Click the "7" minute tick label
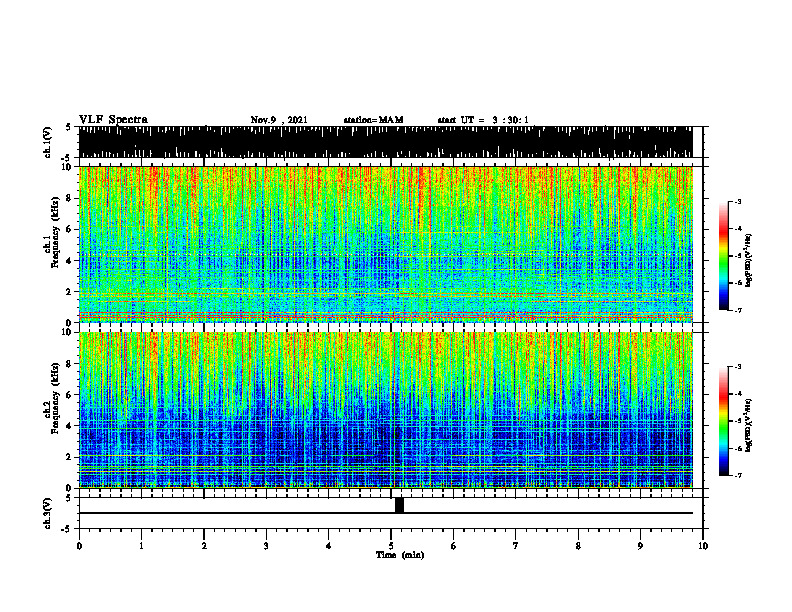792x612 pixels. (516, 546)
